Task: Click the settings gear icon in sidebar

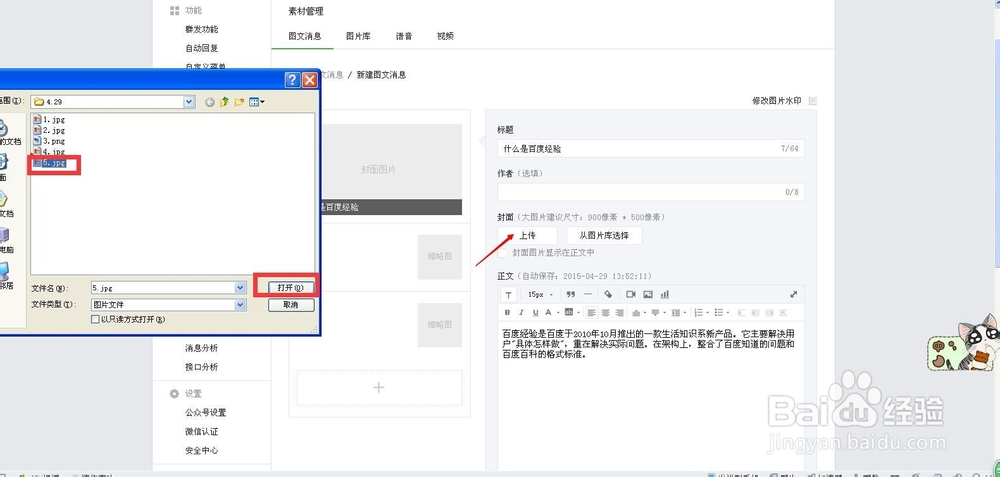Action: 173,393
